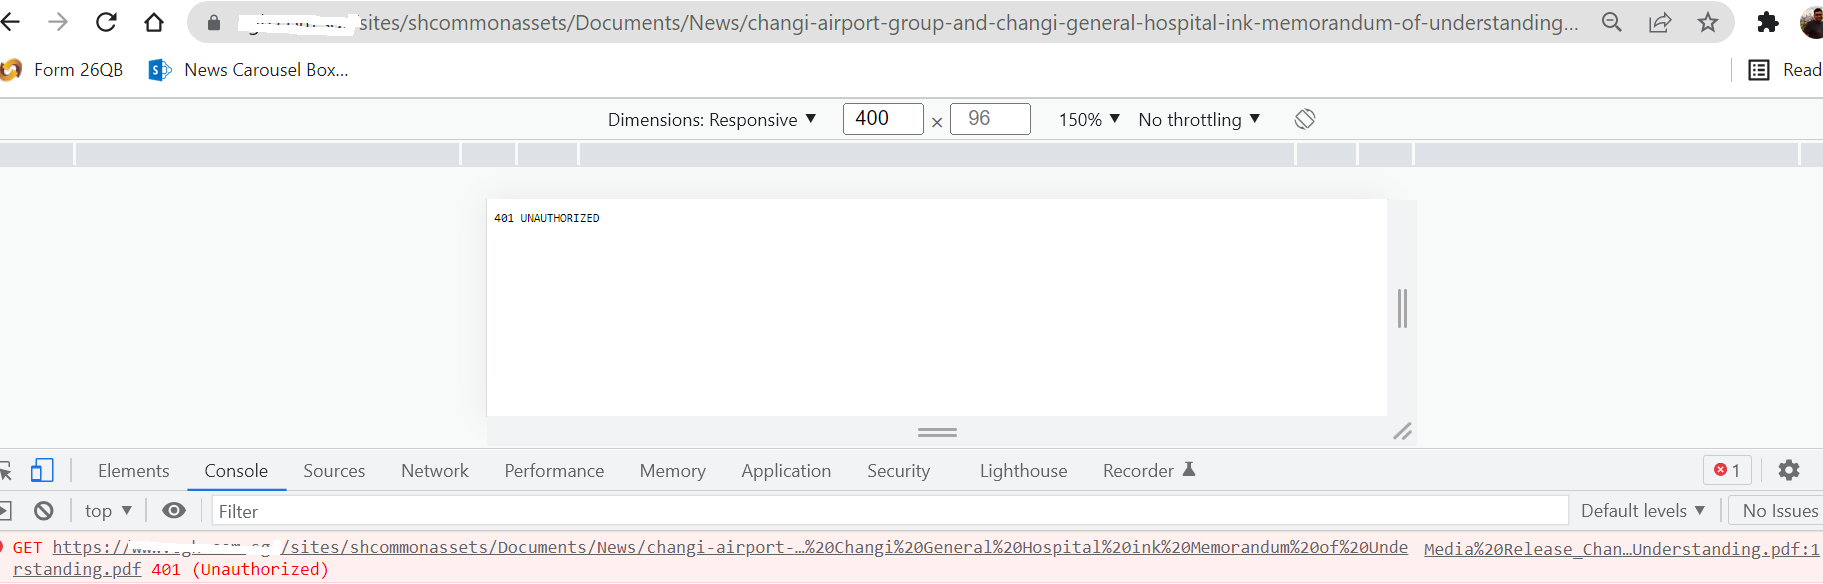
Task: Rotate the device viewport orientation
Action: 1305,119
